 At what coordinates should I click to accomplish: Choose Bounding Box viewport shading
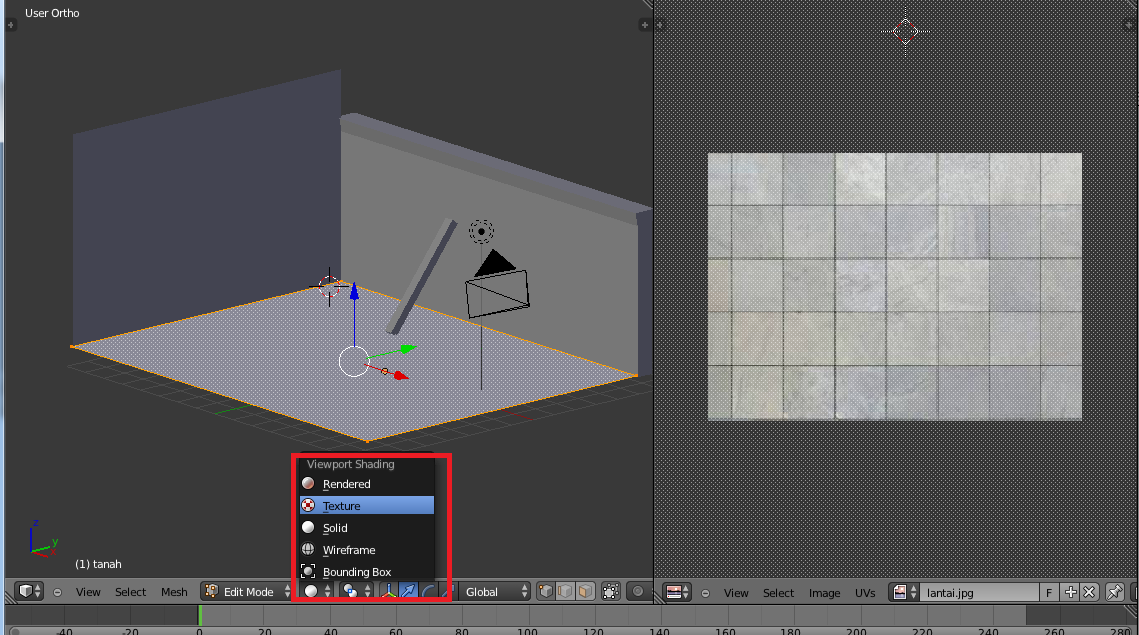coord(367,572)
